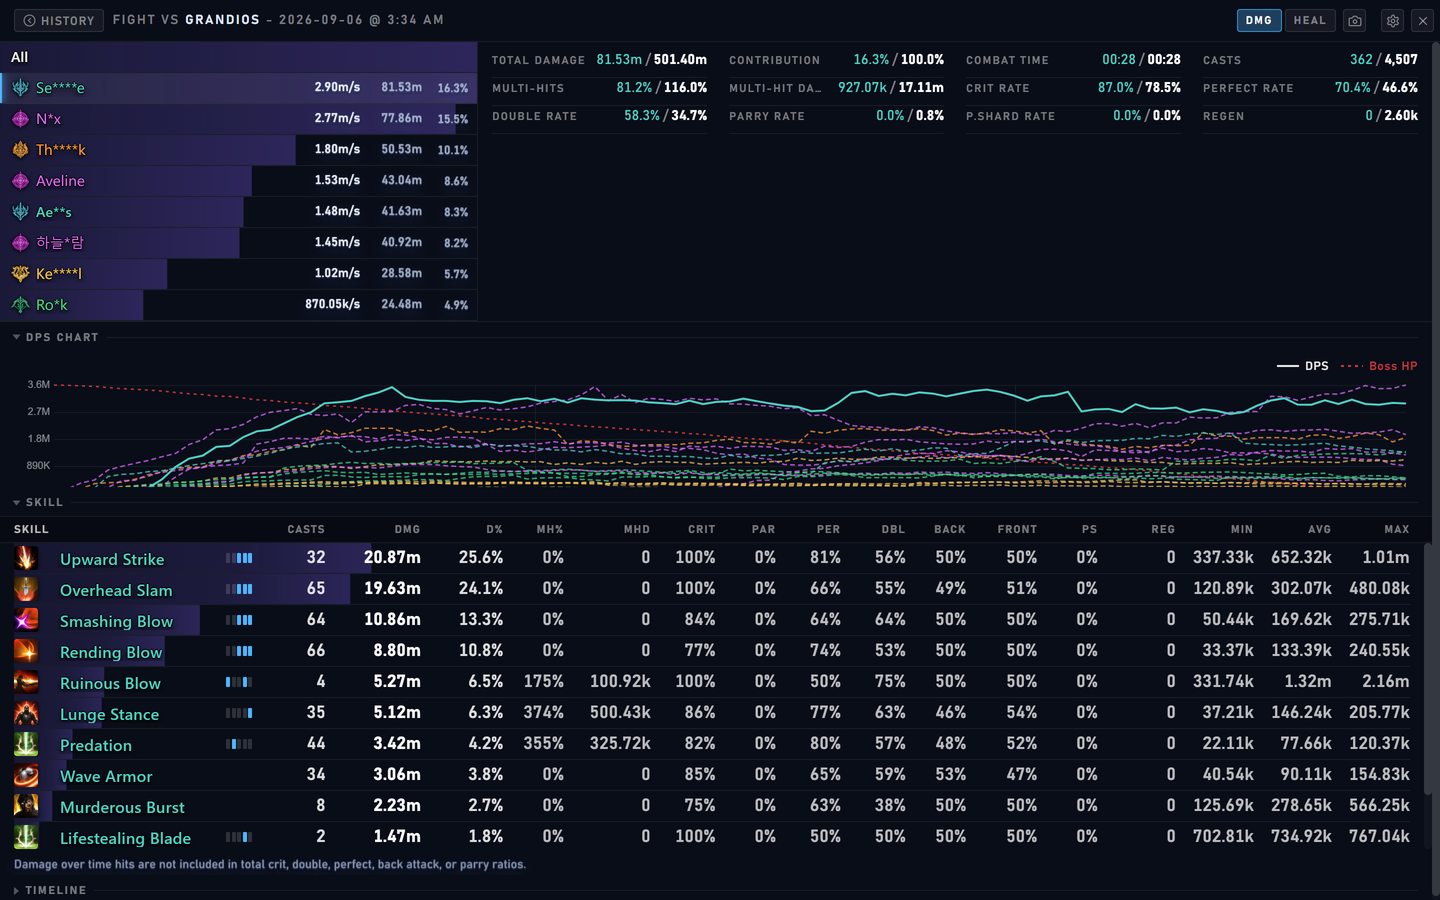1440x900 pixels.
Task: Click the TOTAL DAMAGE 81.53m value
Action: tap(619, 60)
